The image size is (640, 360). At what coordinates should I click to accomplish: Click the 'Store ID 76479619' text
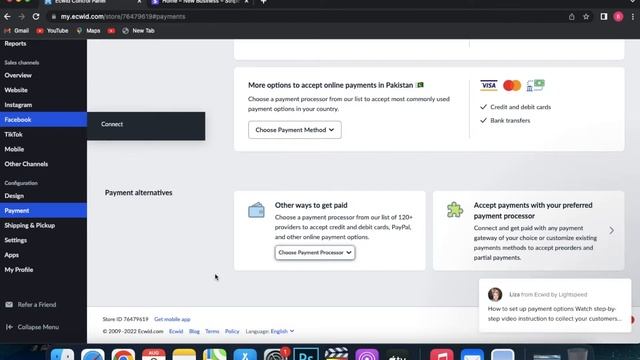(125, 319)
